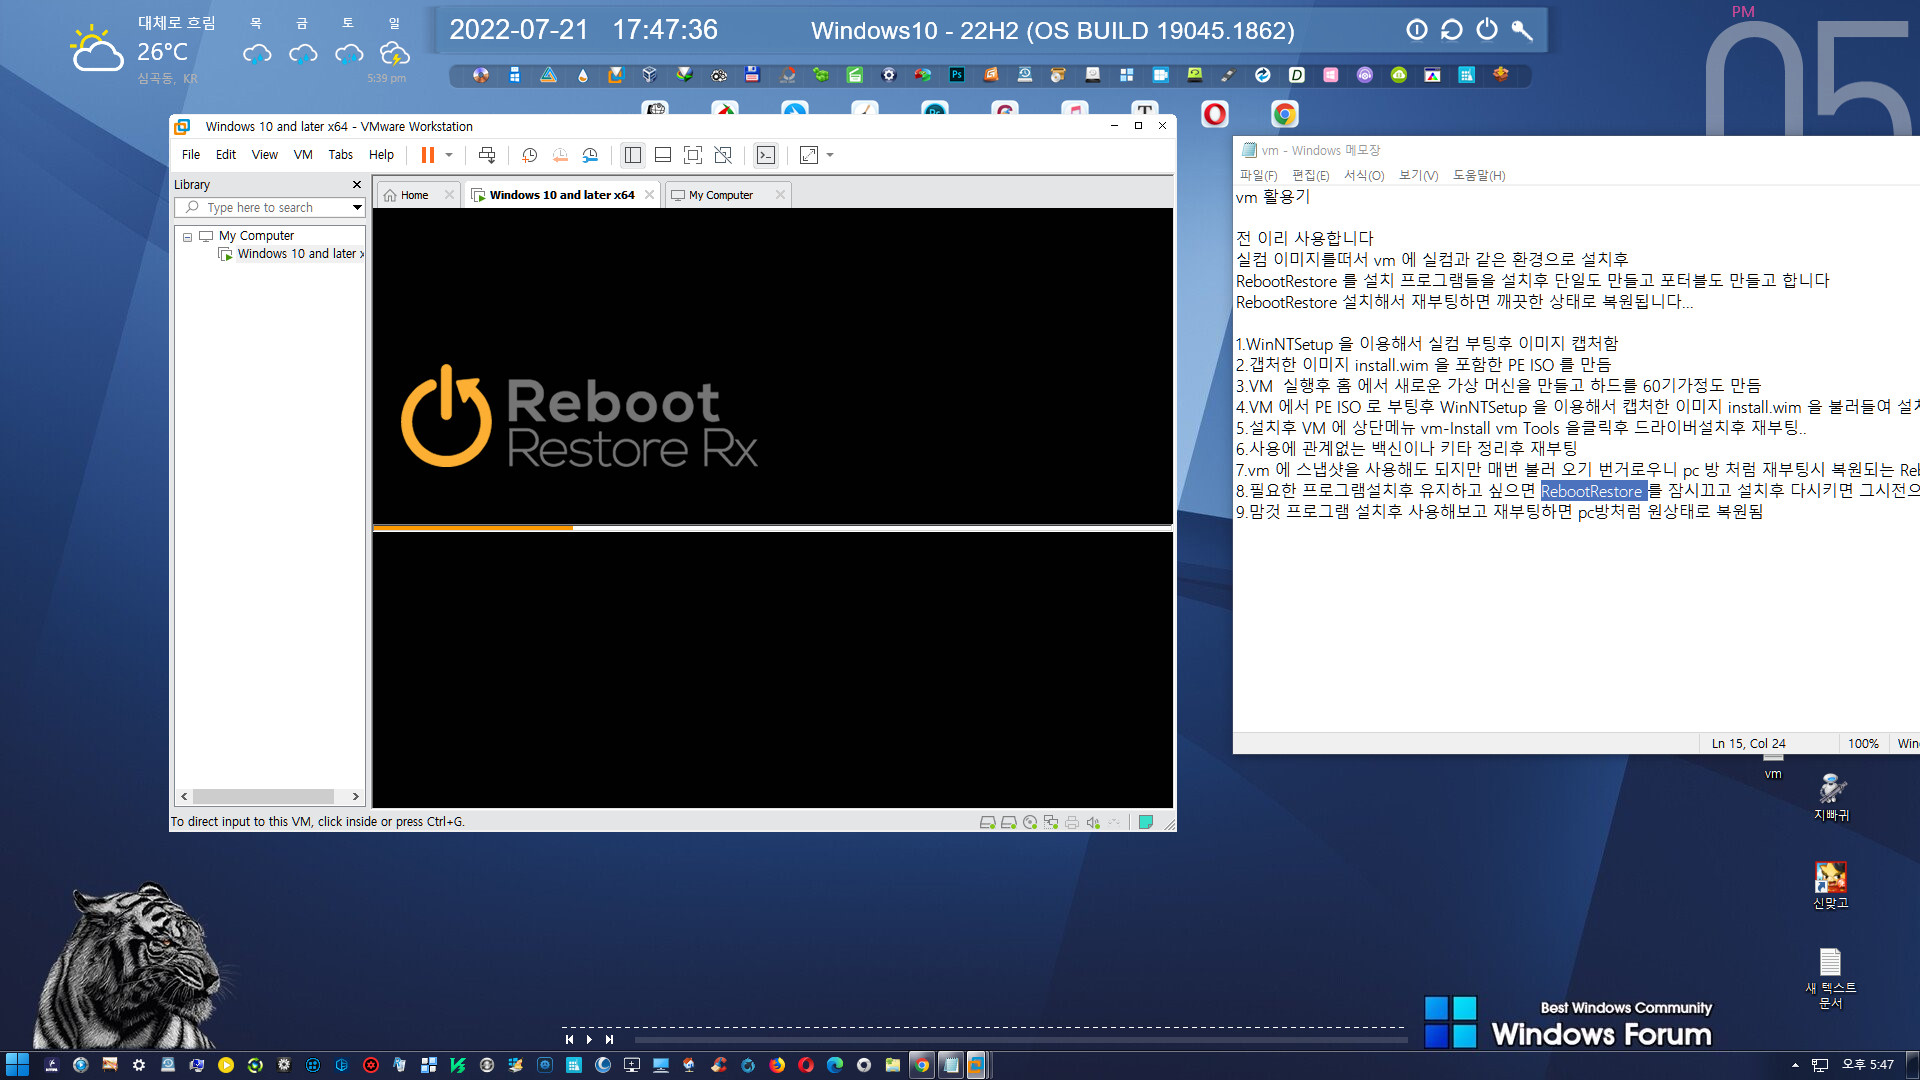Viewport: 1920px width, 1080px height.
Task: Open Notepad 편집(E) menu
Action: click(x=1311, y=175)
